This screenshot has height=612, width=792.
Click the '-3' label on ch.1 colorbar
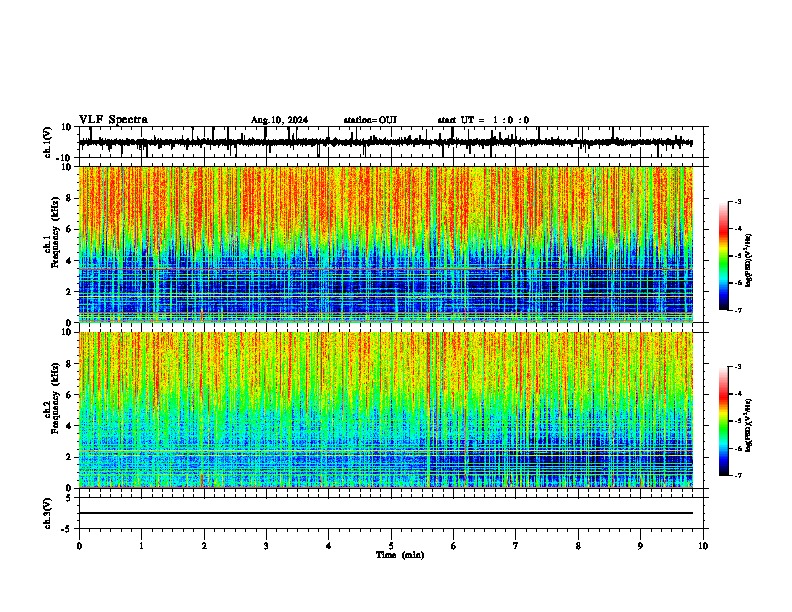737,201
